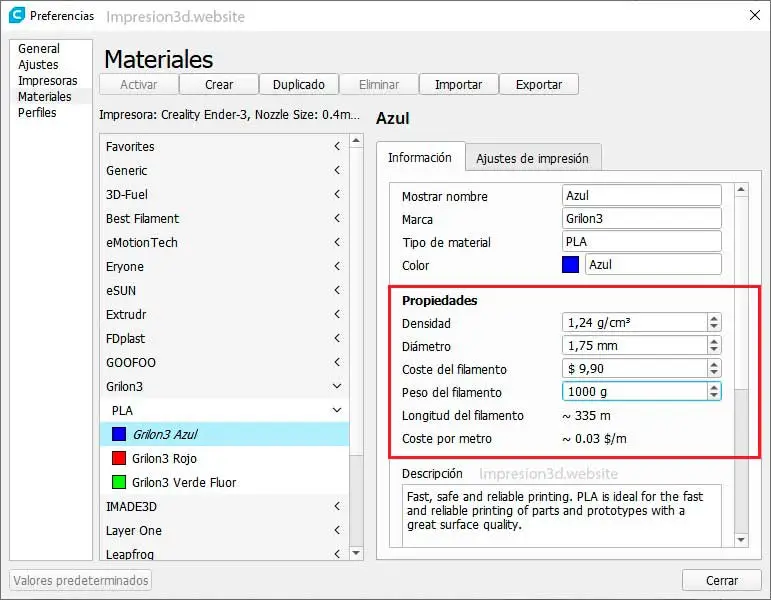771x600 pixels.
Task: Expand the GOOFOO brand group
Action: point(337,362)
